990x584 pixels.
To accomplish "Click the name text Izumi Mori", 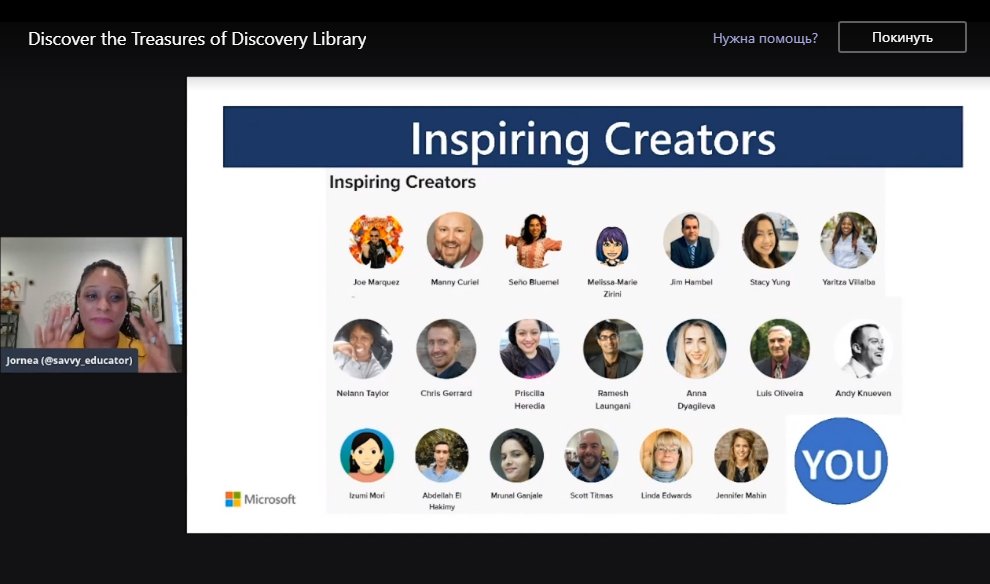I will tap(367, 495).
